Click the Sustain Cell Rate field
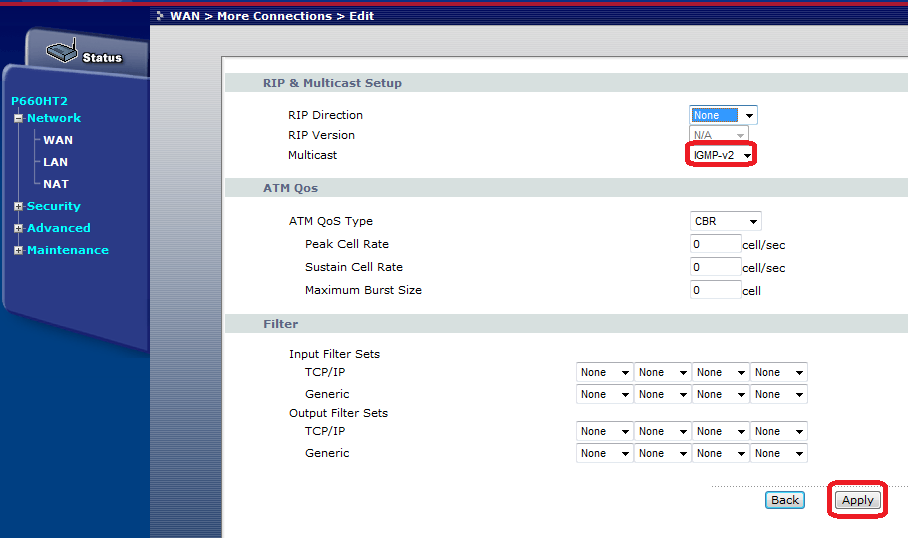Image resolution: width=908 pixels, height=538 pixels. click(716, 267)
